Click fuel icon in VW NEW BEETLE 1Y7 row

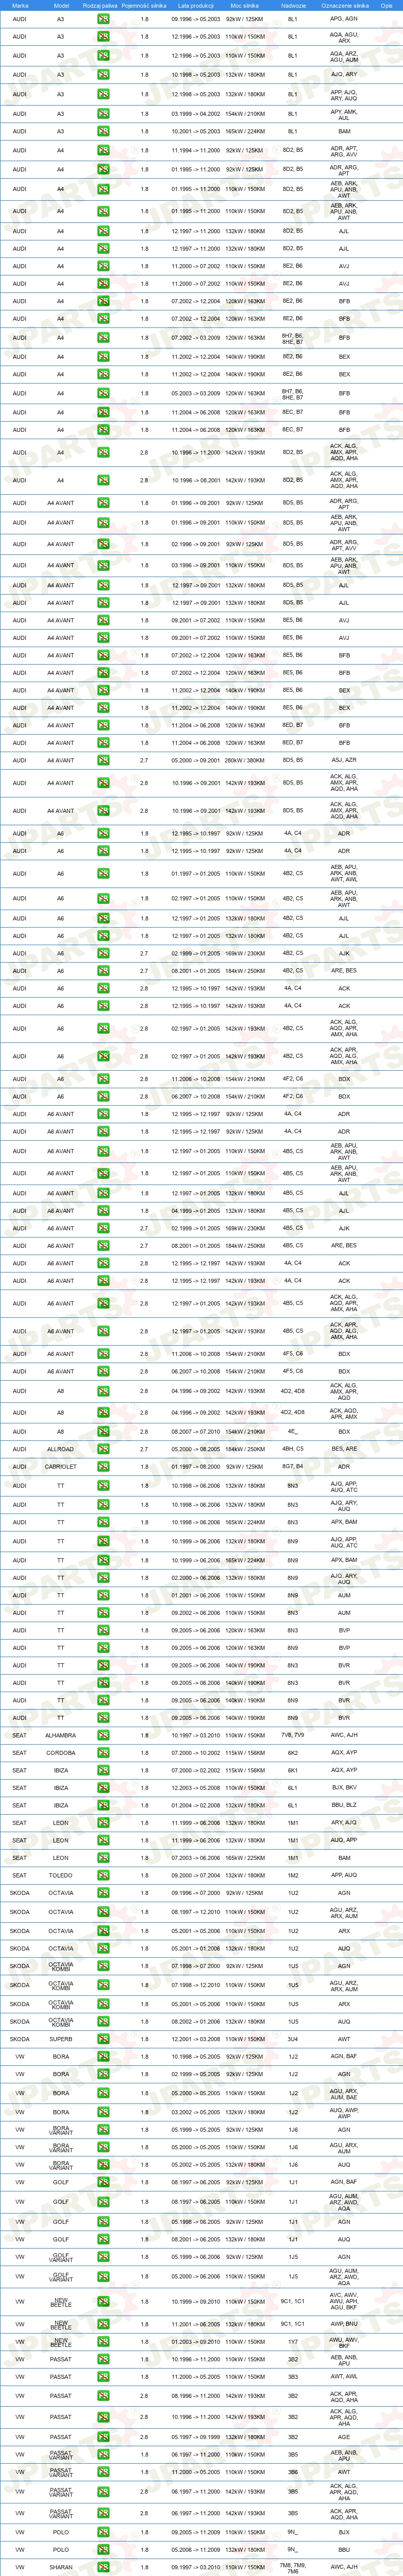coord(103,2341)
